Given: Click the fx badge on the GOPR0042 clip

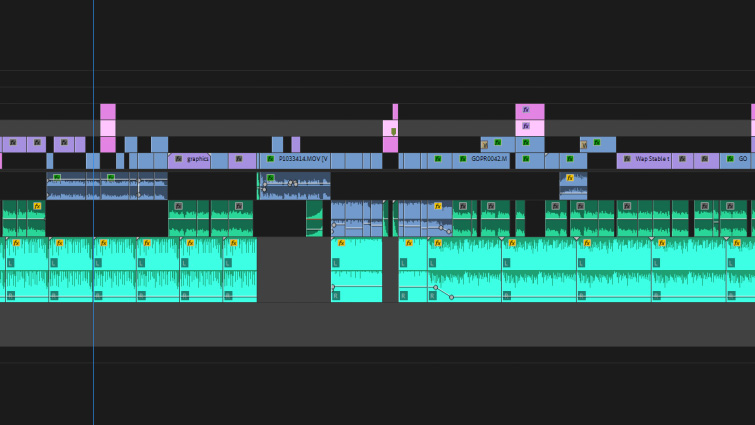Looking at the screenshot, I should (x=463, y=159).
